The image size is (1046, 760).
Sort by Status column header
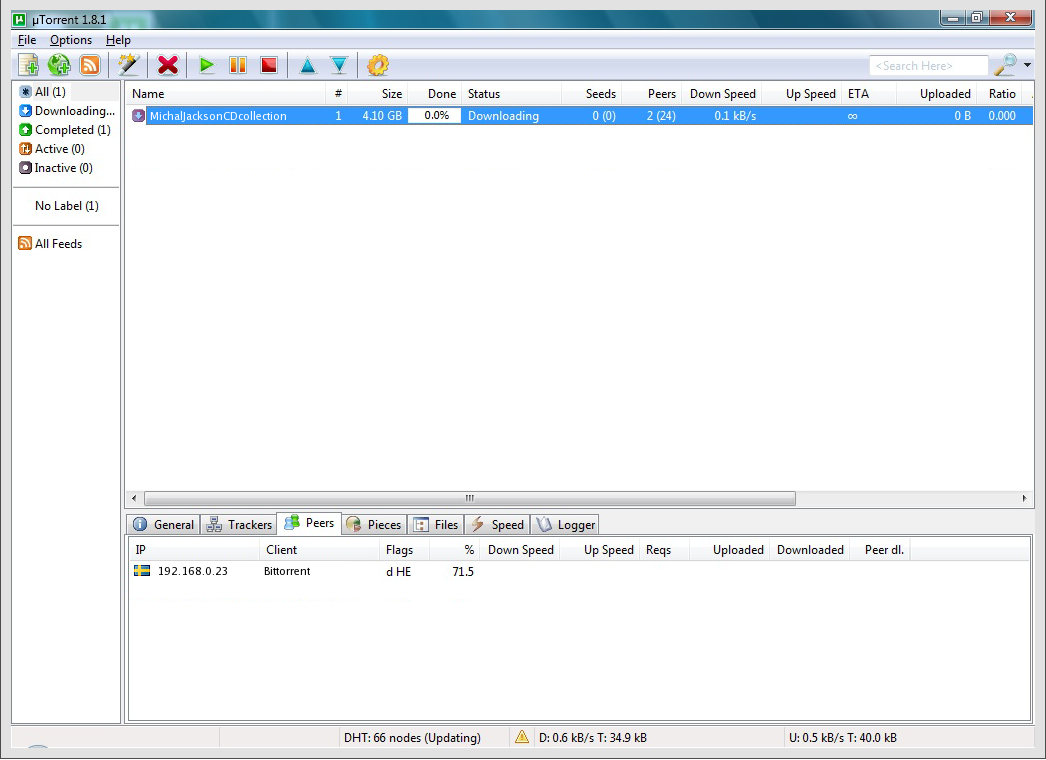(x=512, y=93)
